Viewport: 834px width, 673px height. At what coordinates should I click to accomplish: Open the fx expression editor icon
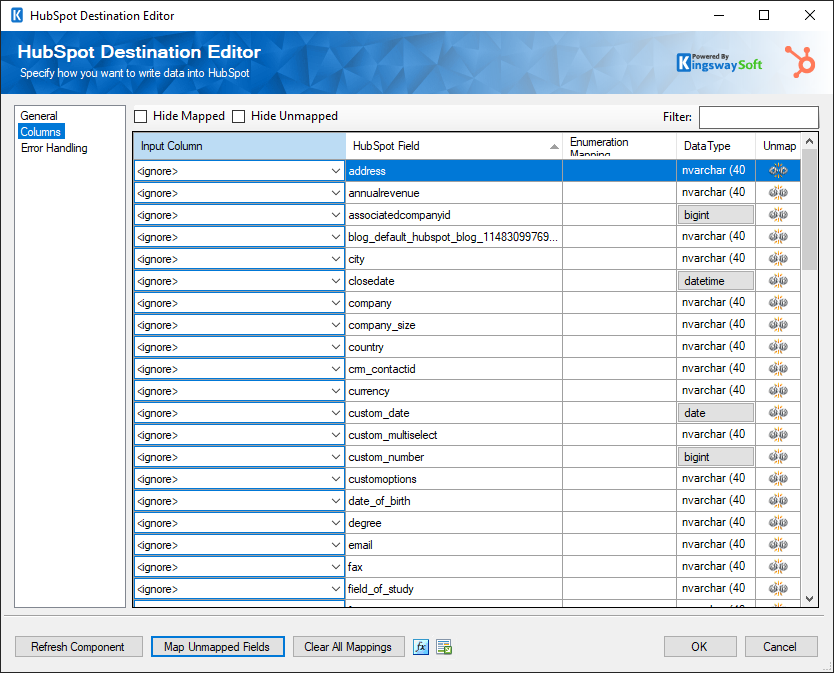coord(421,647)
